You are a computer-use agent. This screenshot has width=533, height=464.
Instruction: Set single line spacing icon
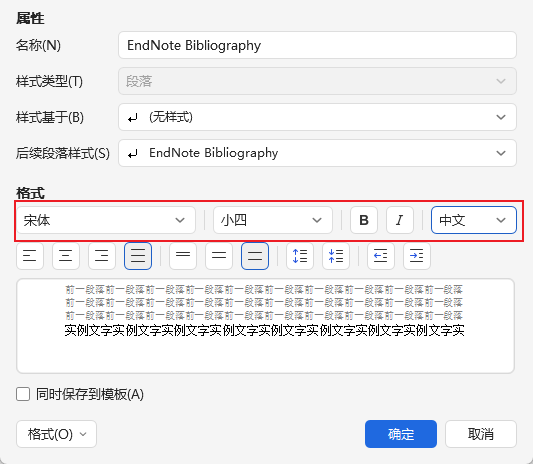click(183, 256)
